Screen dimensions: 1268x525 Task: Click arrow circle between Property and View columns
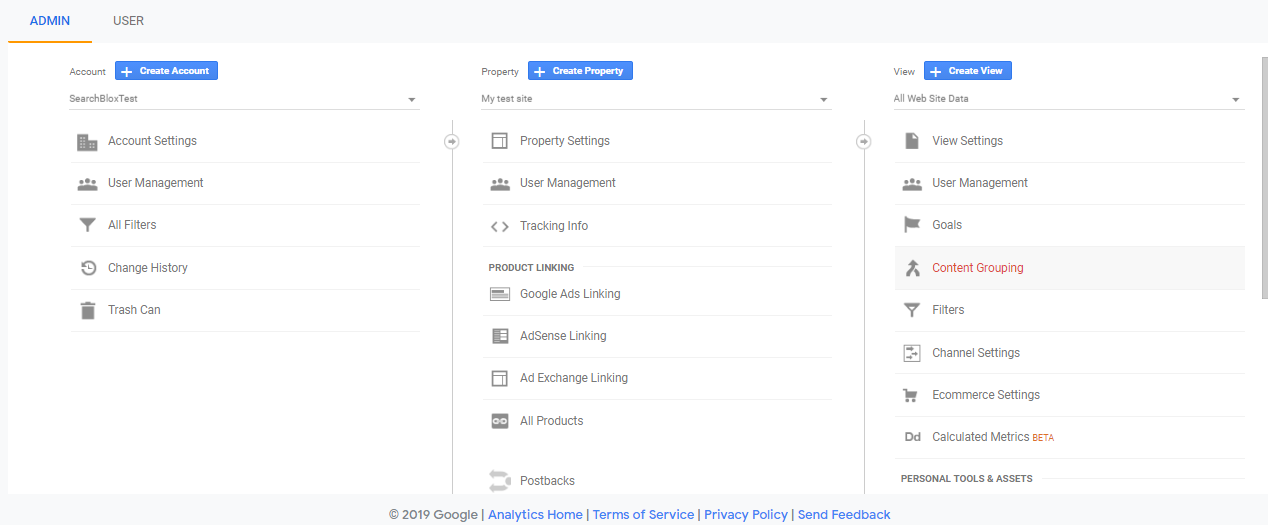(864, 141)
